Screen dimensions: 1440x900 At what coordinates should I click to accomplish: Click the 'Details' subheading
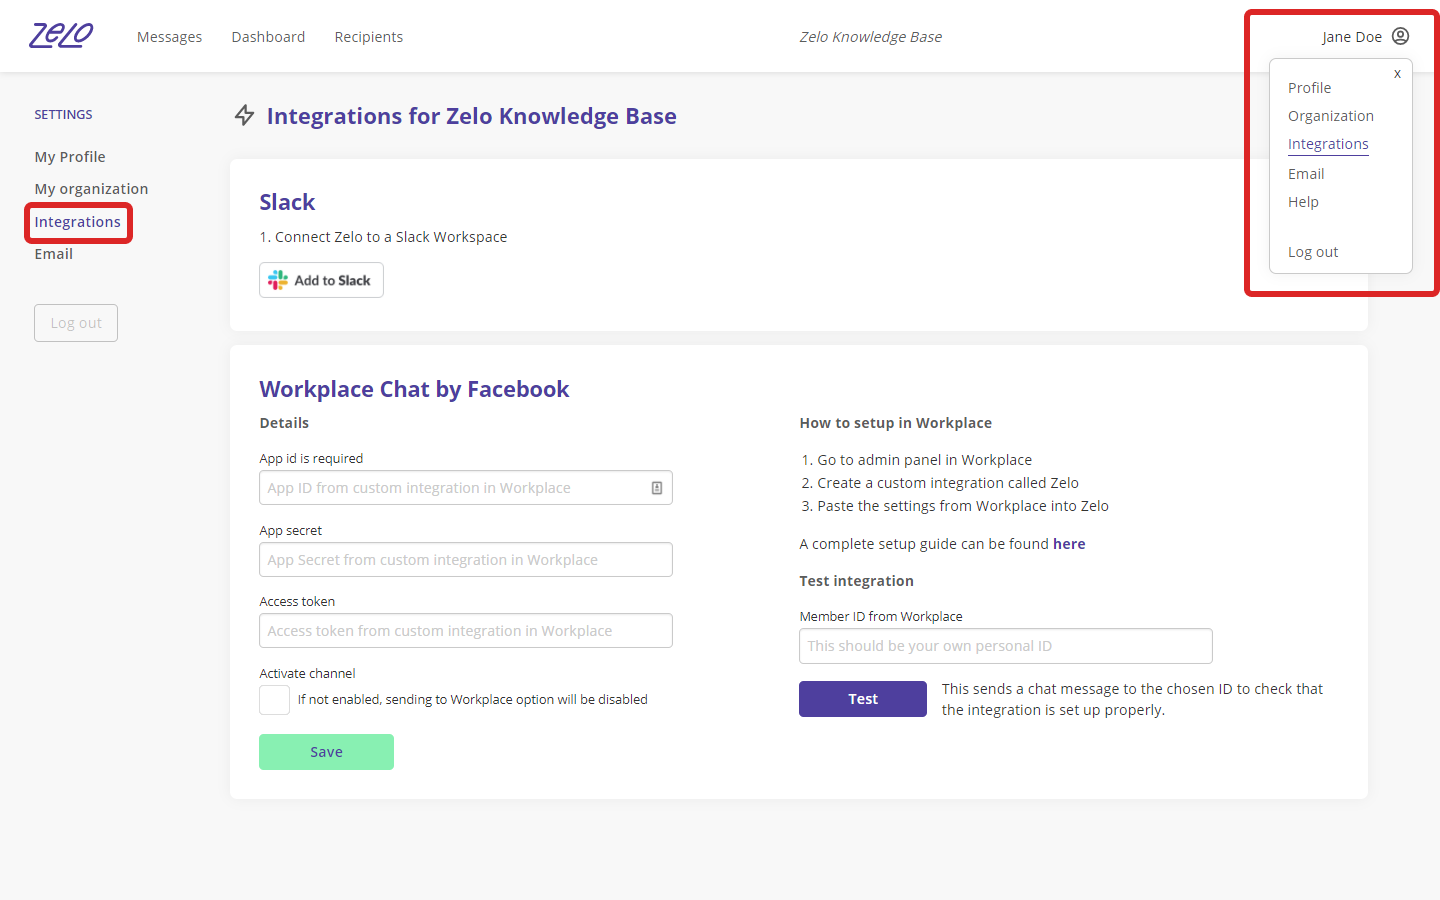[x=284, y=423]
